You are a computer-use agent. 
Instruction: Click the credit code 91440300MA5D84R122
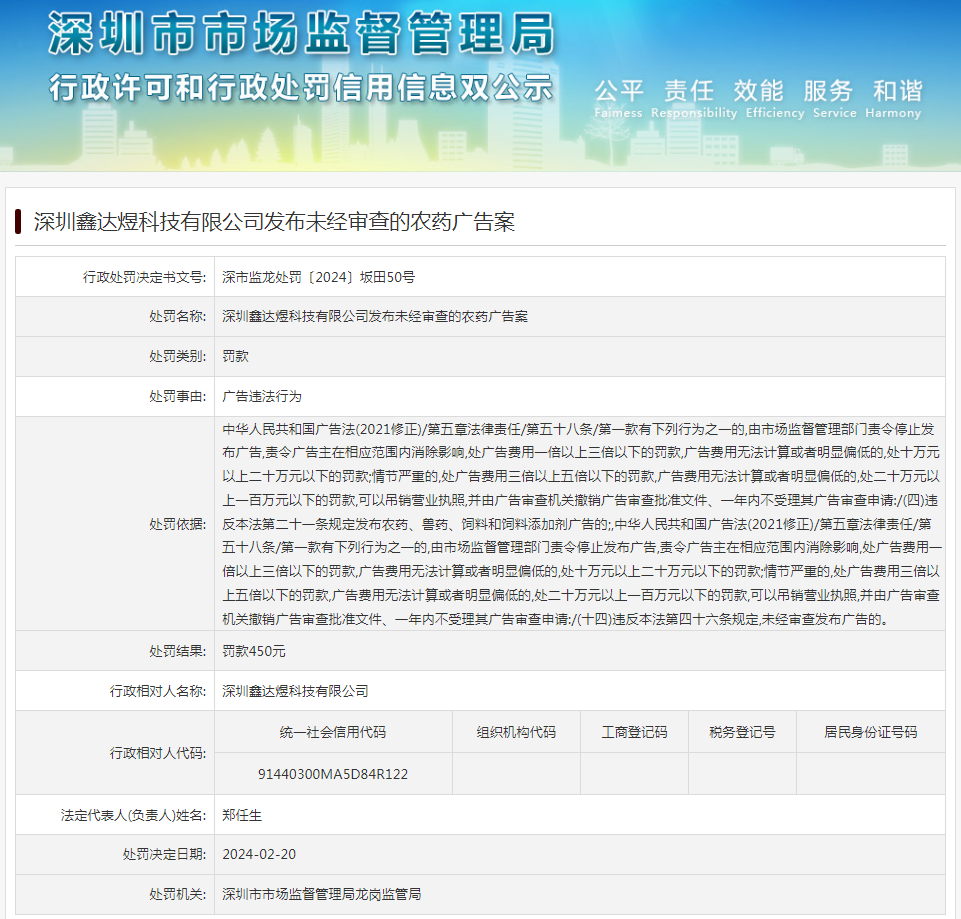point(333,774)
